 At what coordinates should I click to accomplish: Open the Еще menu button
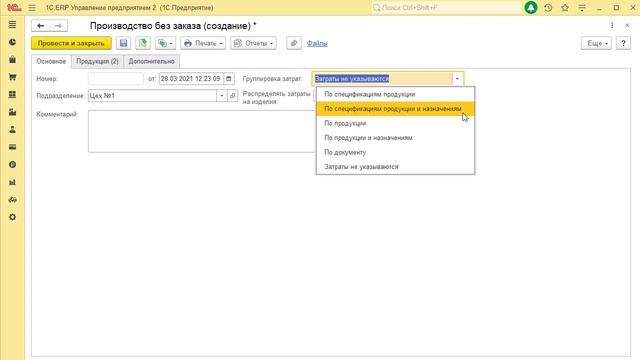pos(596,43)
